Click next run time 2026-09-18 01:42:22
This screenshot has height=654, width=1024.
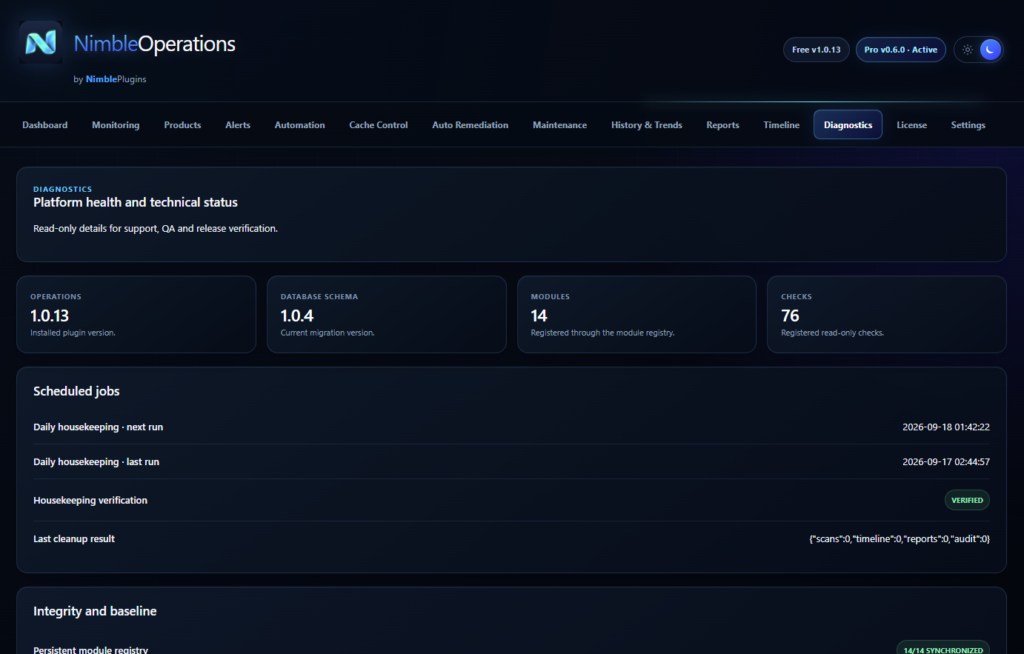click(946, 427)
